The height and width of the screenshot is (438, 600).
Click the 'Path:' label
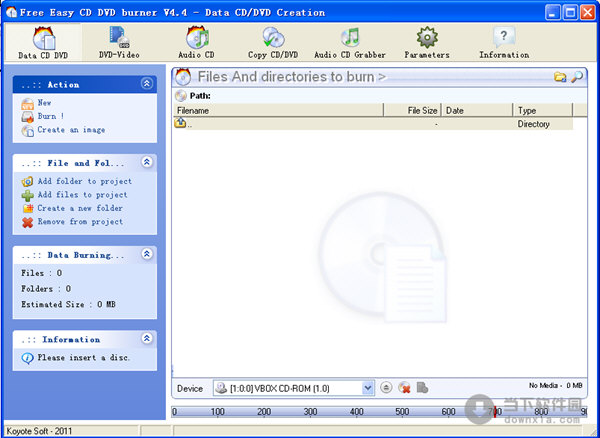point(200,96)
